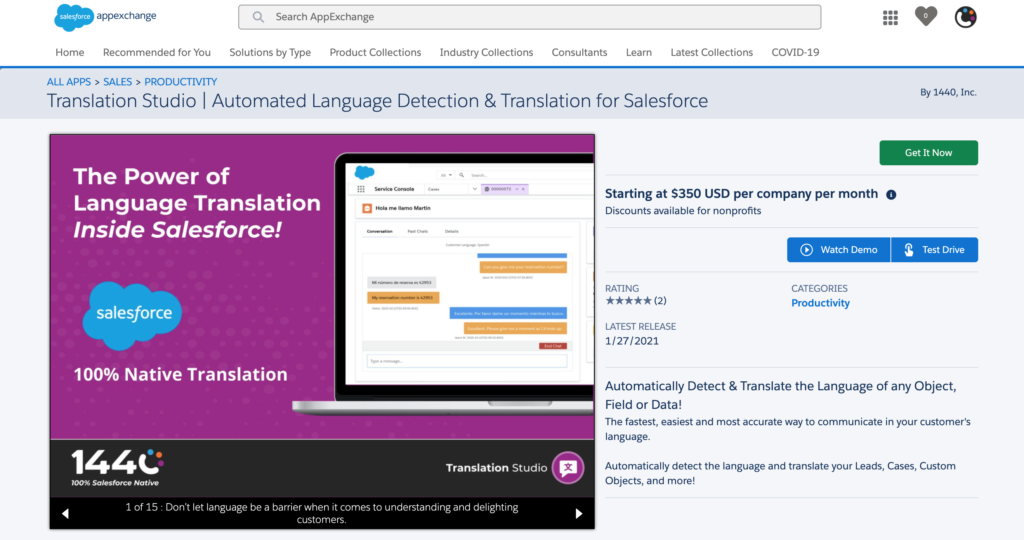
Task: Click the latest release date 1/27/2021
Action: pyautogui.click(x=632, y=341)
